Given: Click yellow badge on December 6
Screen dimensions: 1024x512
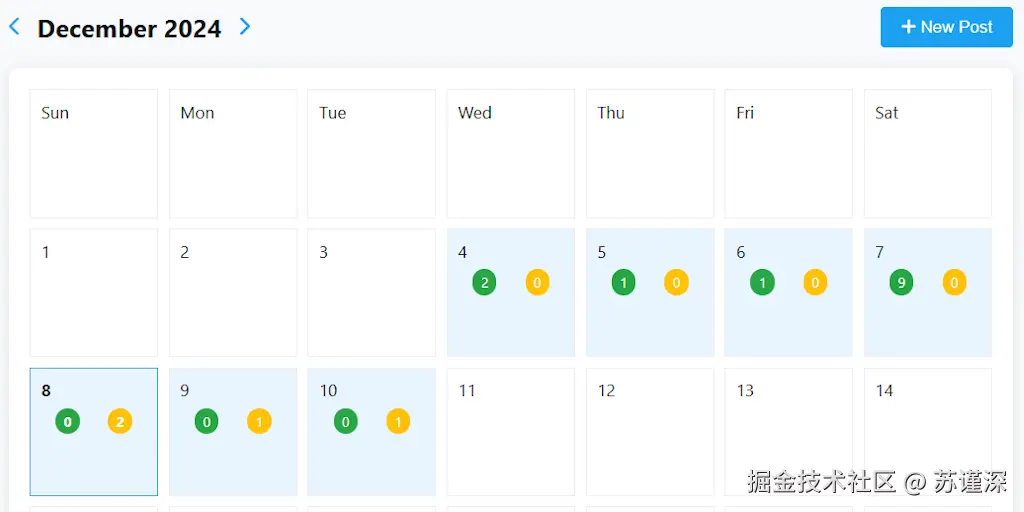Looking at the screenshot, I should (x=815, y=283).
